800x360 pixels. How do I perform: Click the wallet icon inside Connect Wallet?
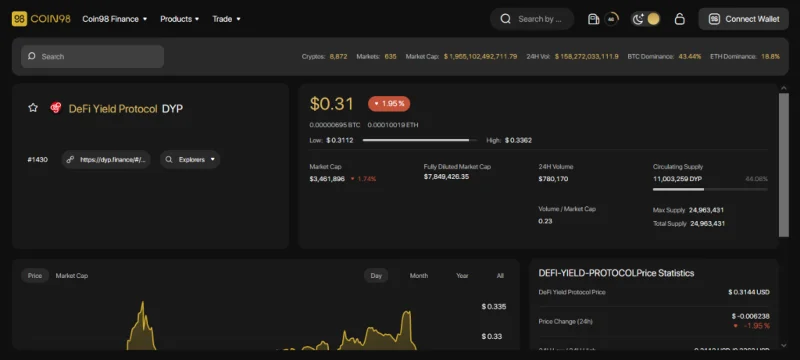[x=714, y=19]
